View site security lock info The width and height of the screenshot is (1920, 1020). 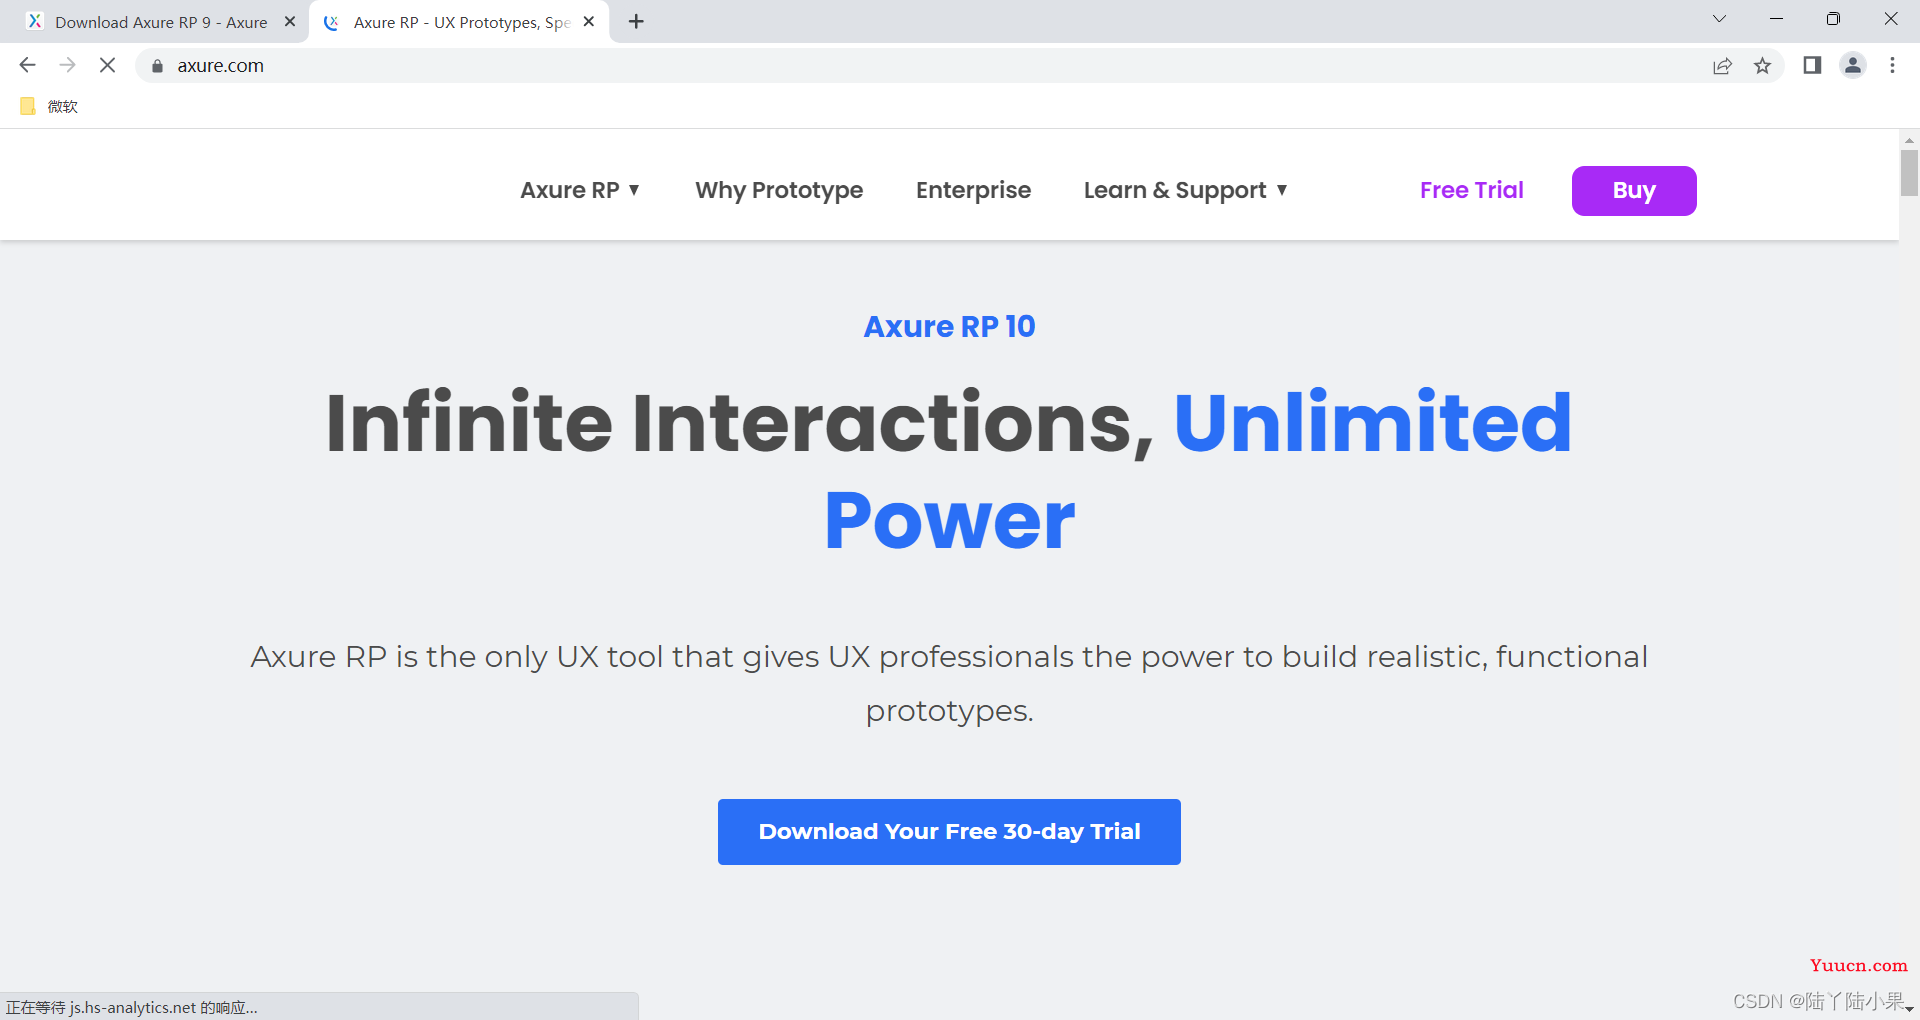click(x=157, y=66)
